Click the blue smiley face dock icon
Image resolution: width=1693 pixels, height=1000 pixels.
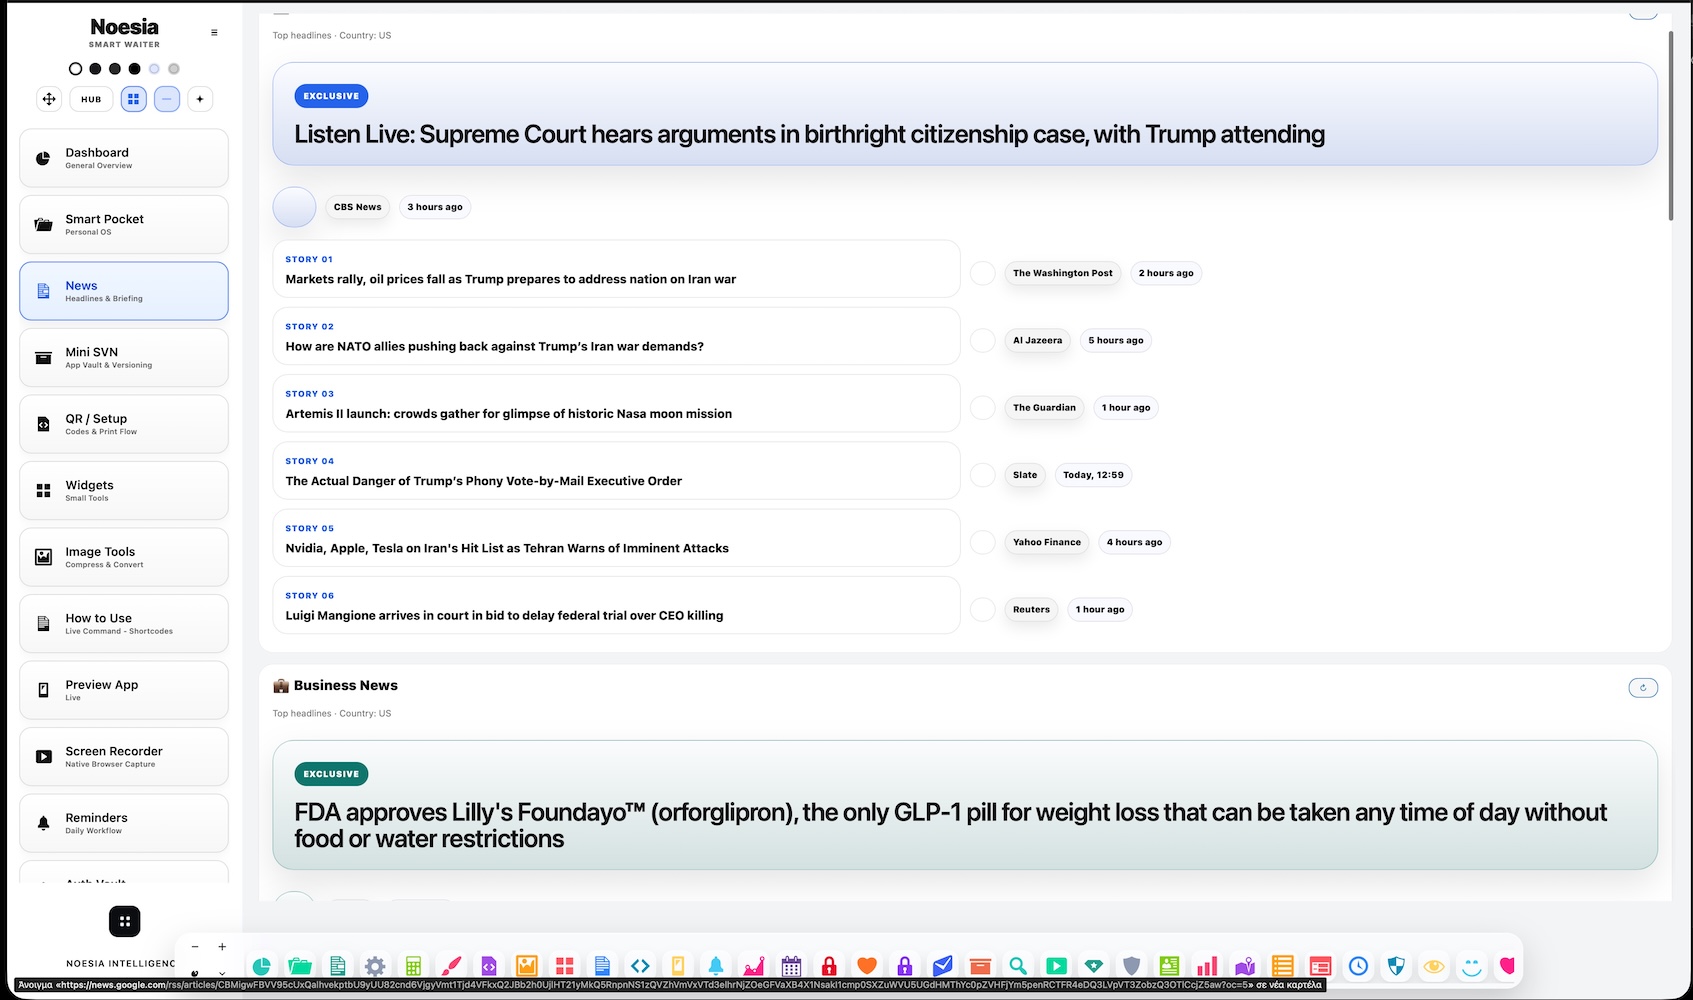1472,966
